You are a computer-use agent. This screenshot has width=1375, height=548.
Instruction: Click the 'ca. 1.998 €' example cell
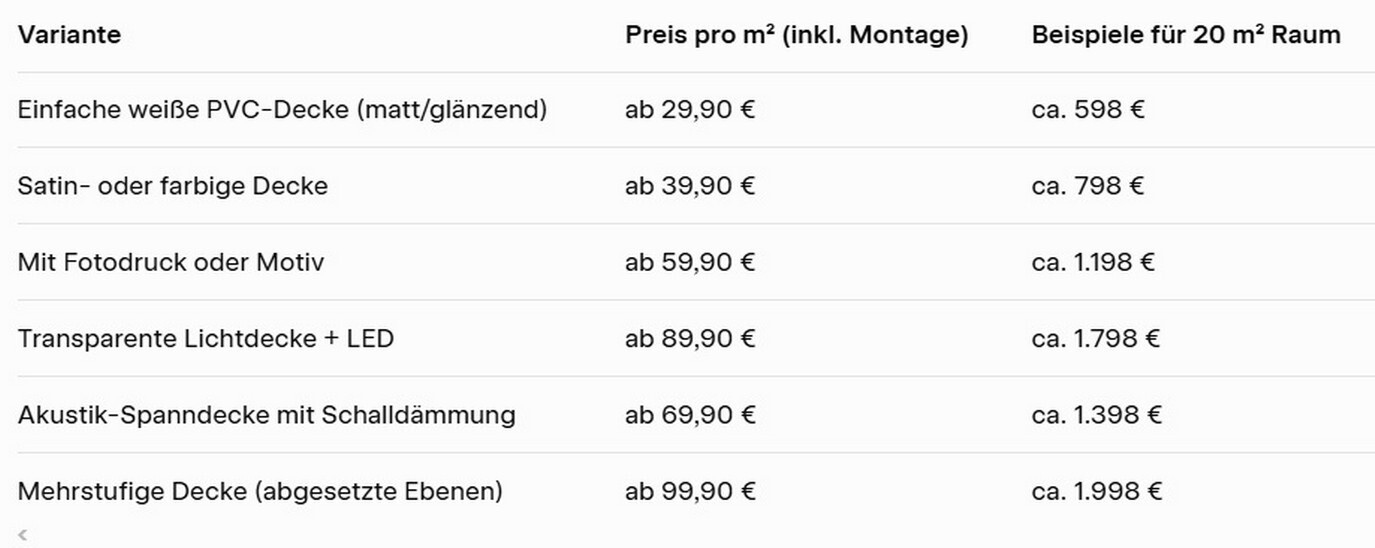click(1097, 492)
